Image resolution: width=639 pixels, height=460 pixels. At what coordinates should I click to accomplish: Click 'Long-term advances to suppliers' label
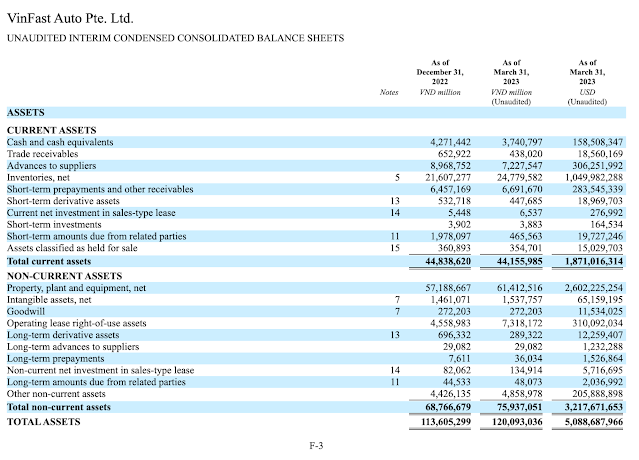click(73, 347)
